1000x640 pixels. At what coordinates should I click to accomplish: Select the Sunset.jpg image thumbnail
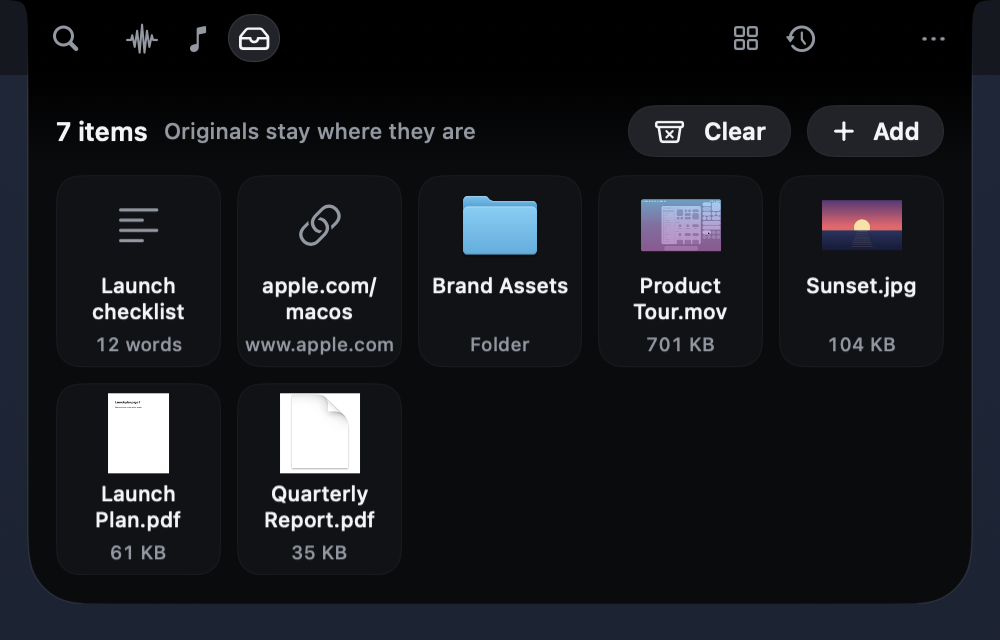pyautogui.click(x=862, y=225)
